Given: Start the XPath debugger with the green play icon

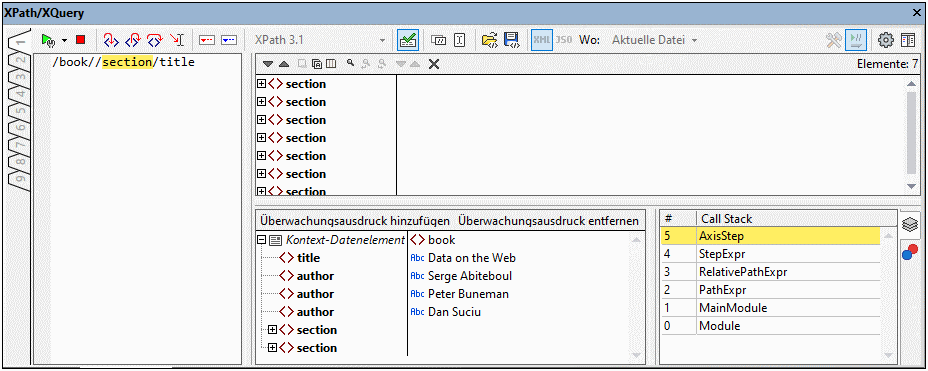Looking at the screenshot, I should pos(47,40).
